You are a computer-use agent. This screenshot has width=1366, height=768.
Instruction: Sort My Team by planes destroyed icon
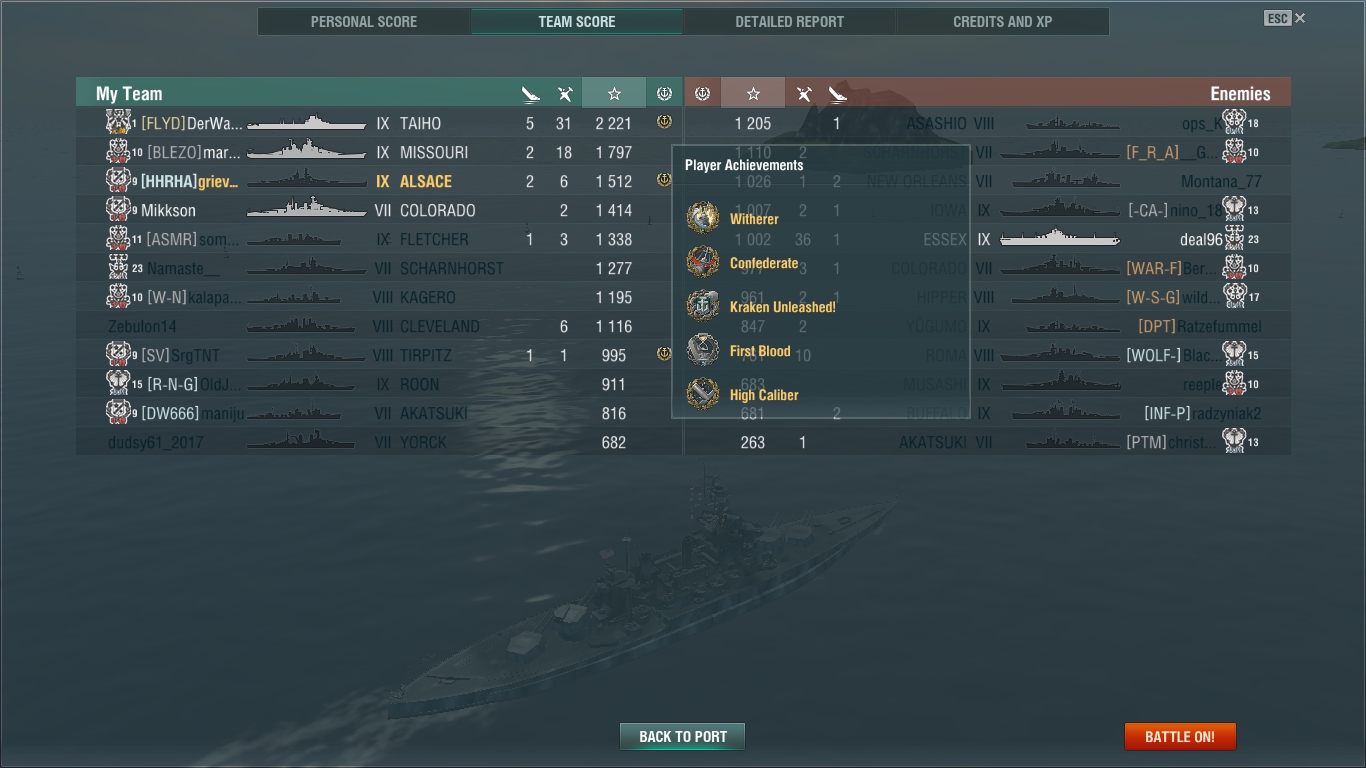565,94
